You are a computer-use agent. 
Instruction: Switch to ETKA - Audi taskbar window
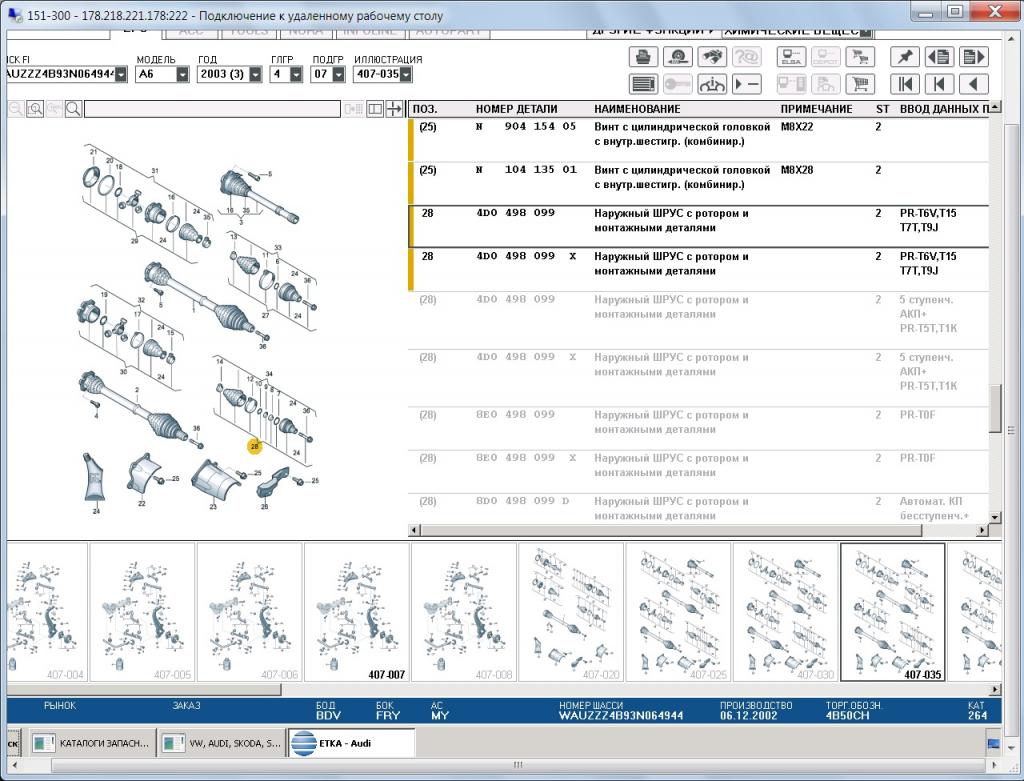click(351, 743)
